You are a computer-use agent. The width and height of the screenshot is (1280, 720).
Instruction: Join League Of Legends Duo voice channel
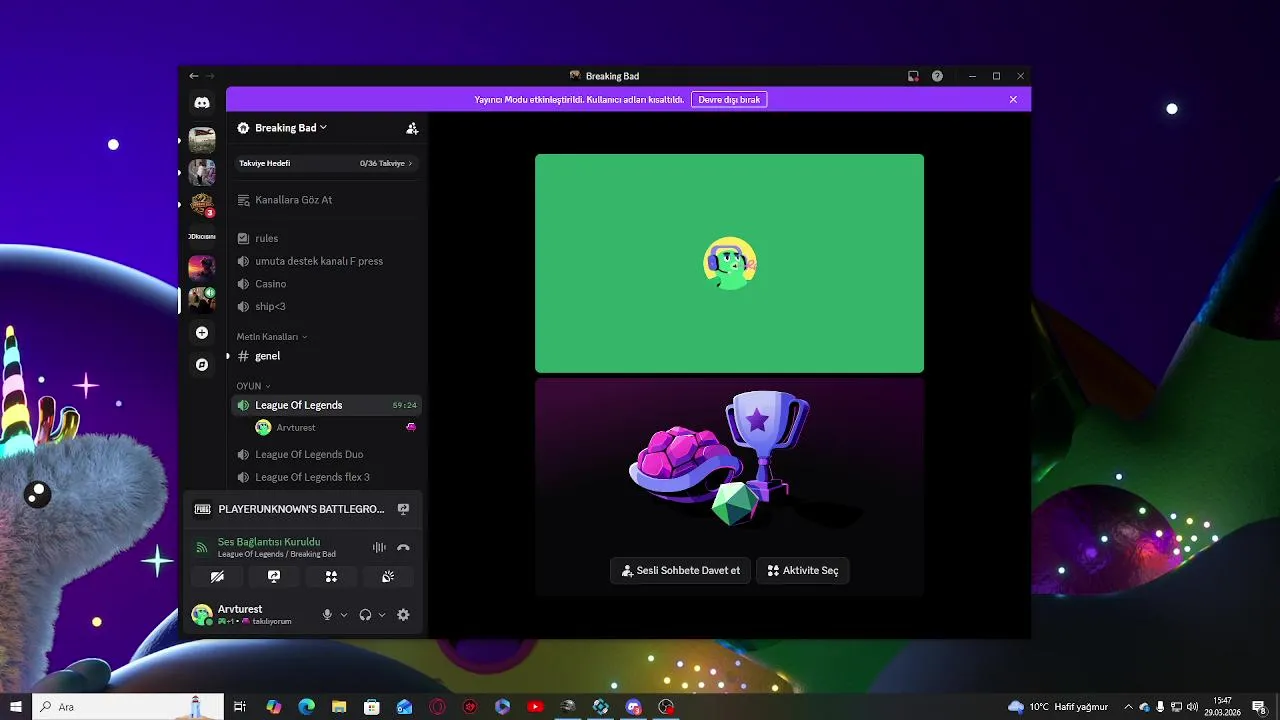[x=326, y=454]
